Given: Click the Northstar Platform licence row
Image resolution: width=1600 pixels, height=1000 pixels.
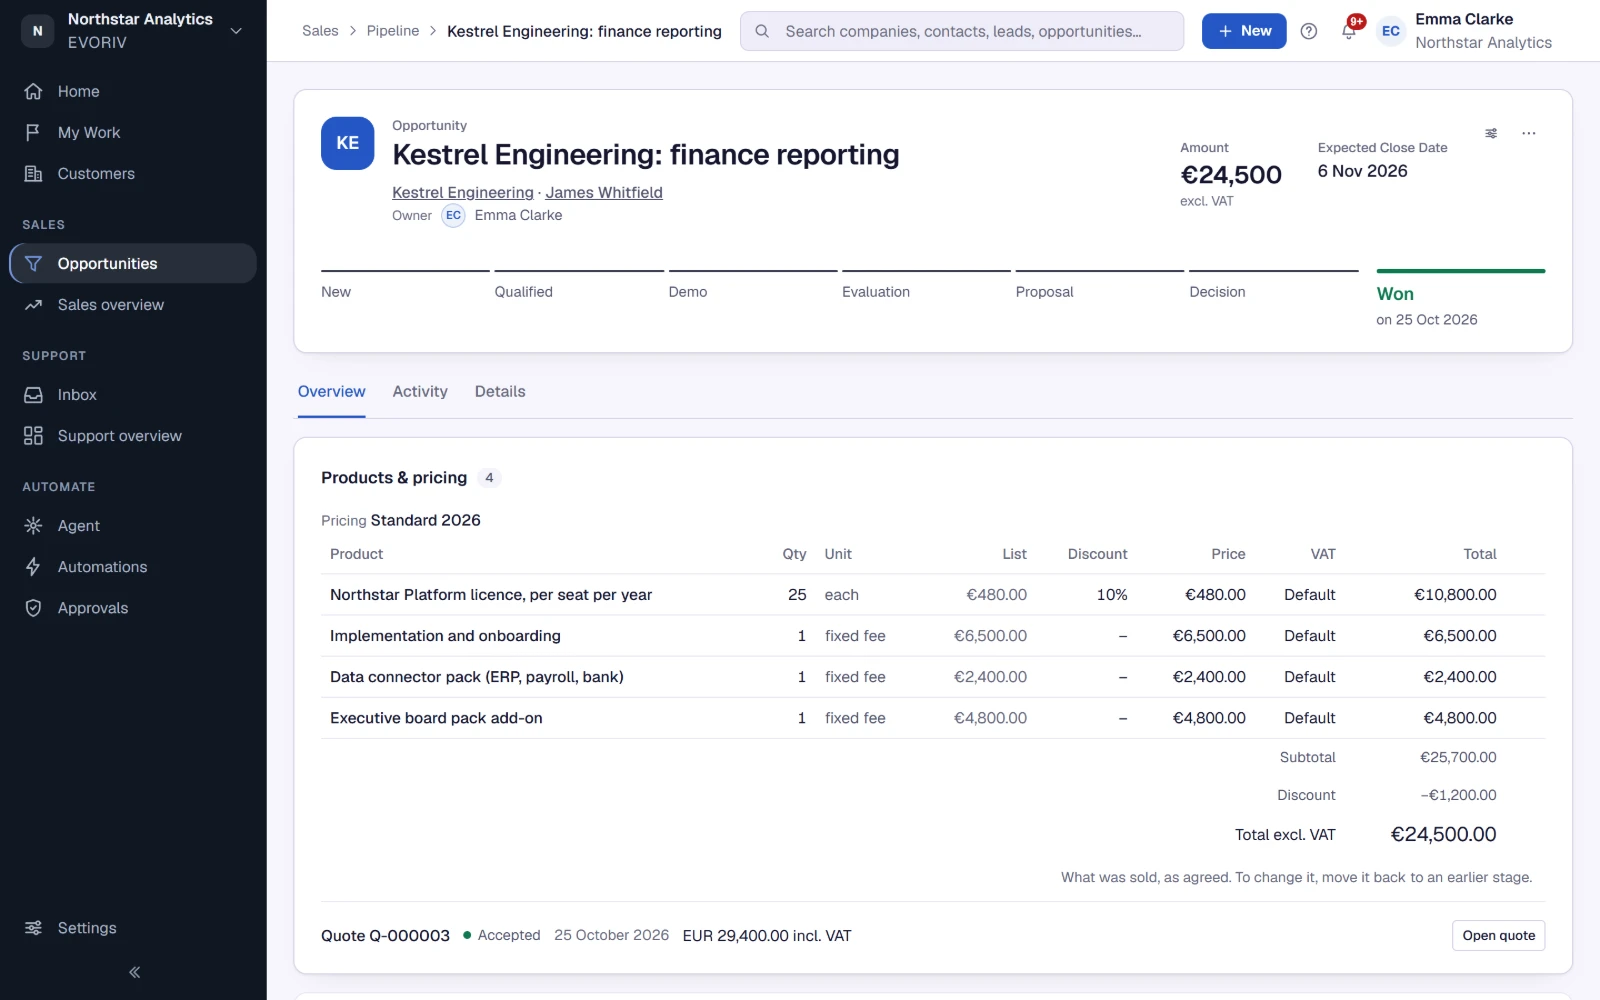Looking at the screenshot, I should 933,594.
